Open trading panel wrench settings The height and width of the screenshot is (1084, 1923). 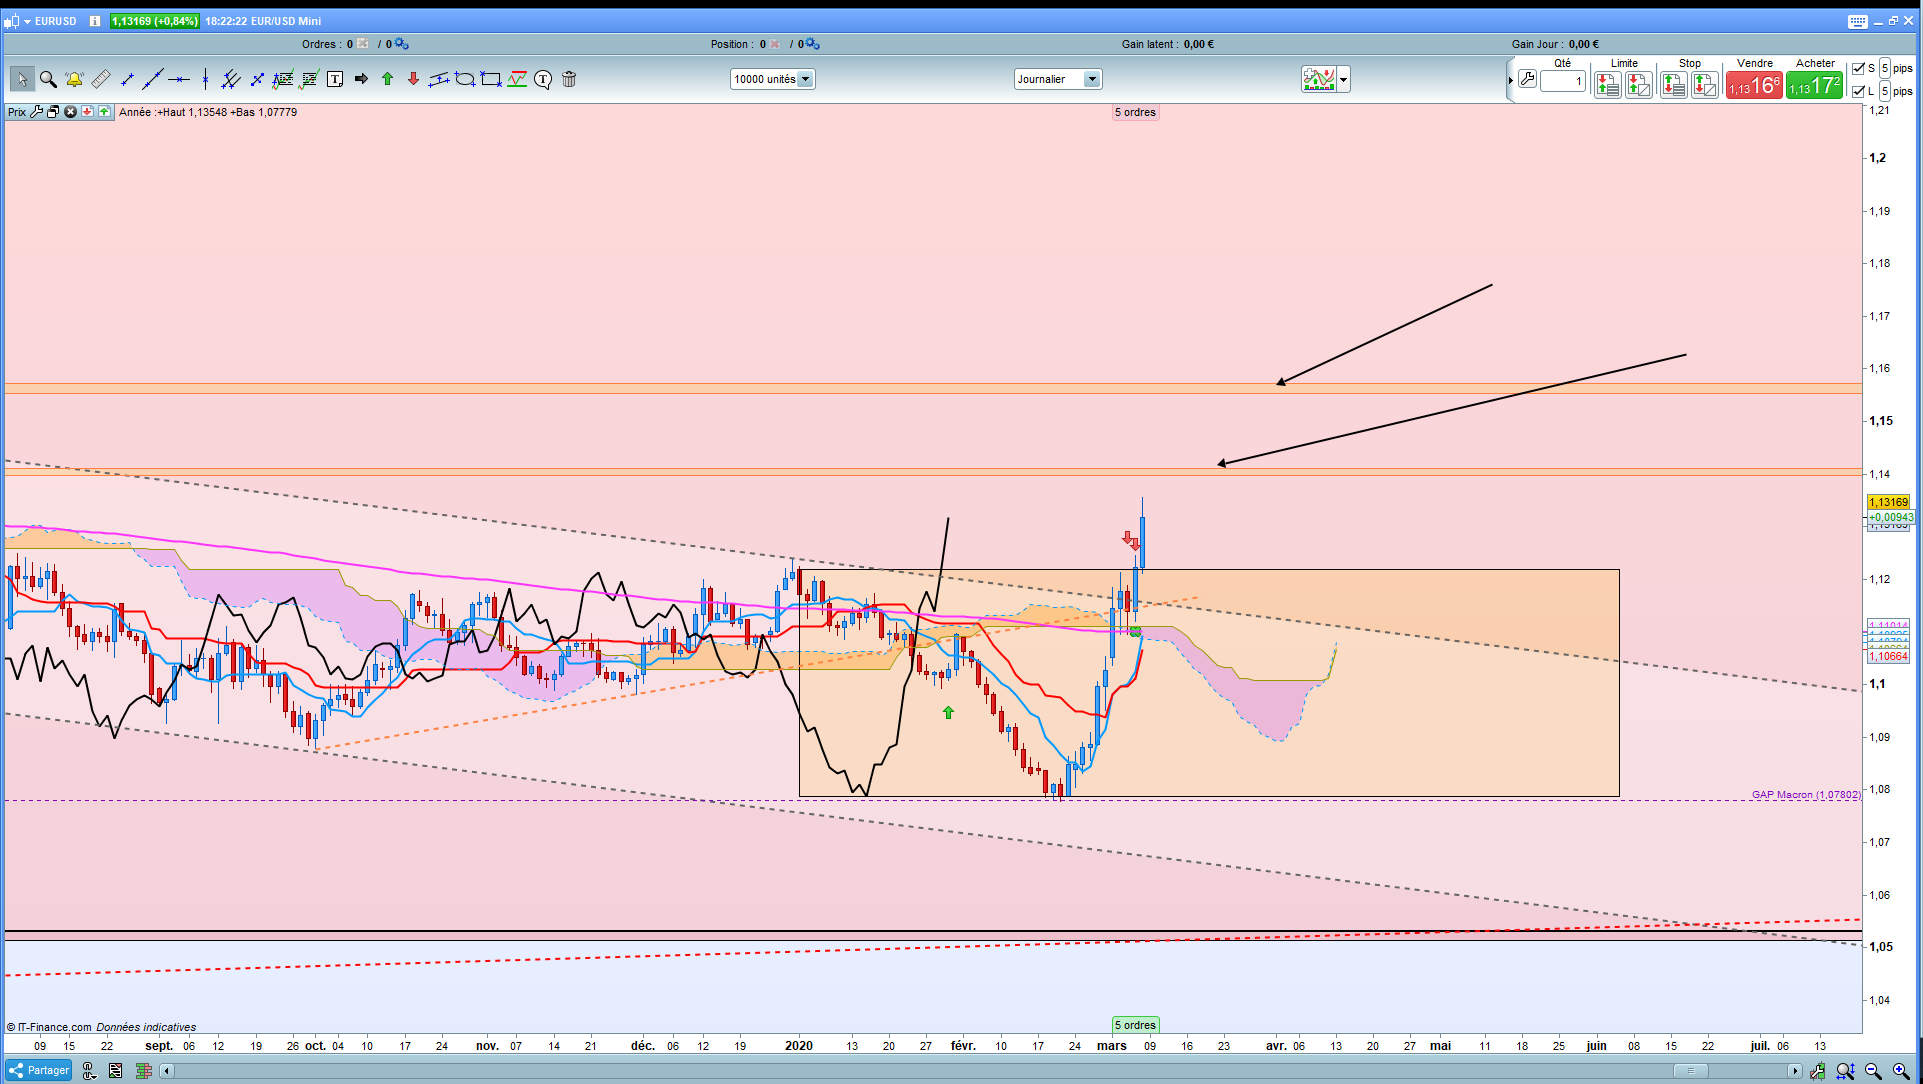click(x=1527, y=79)
